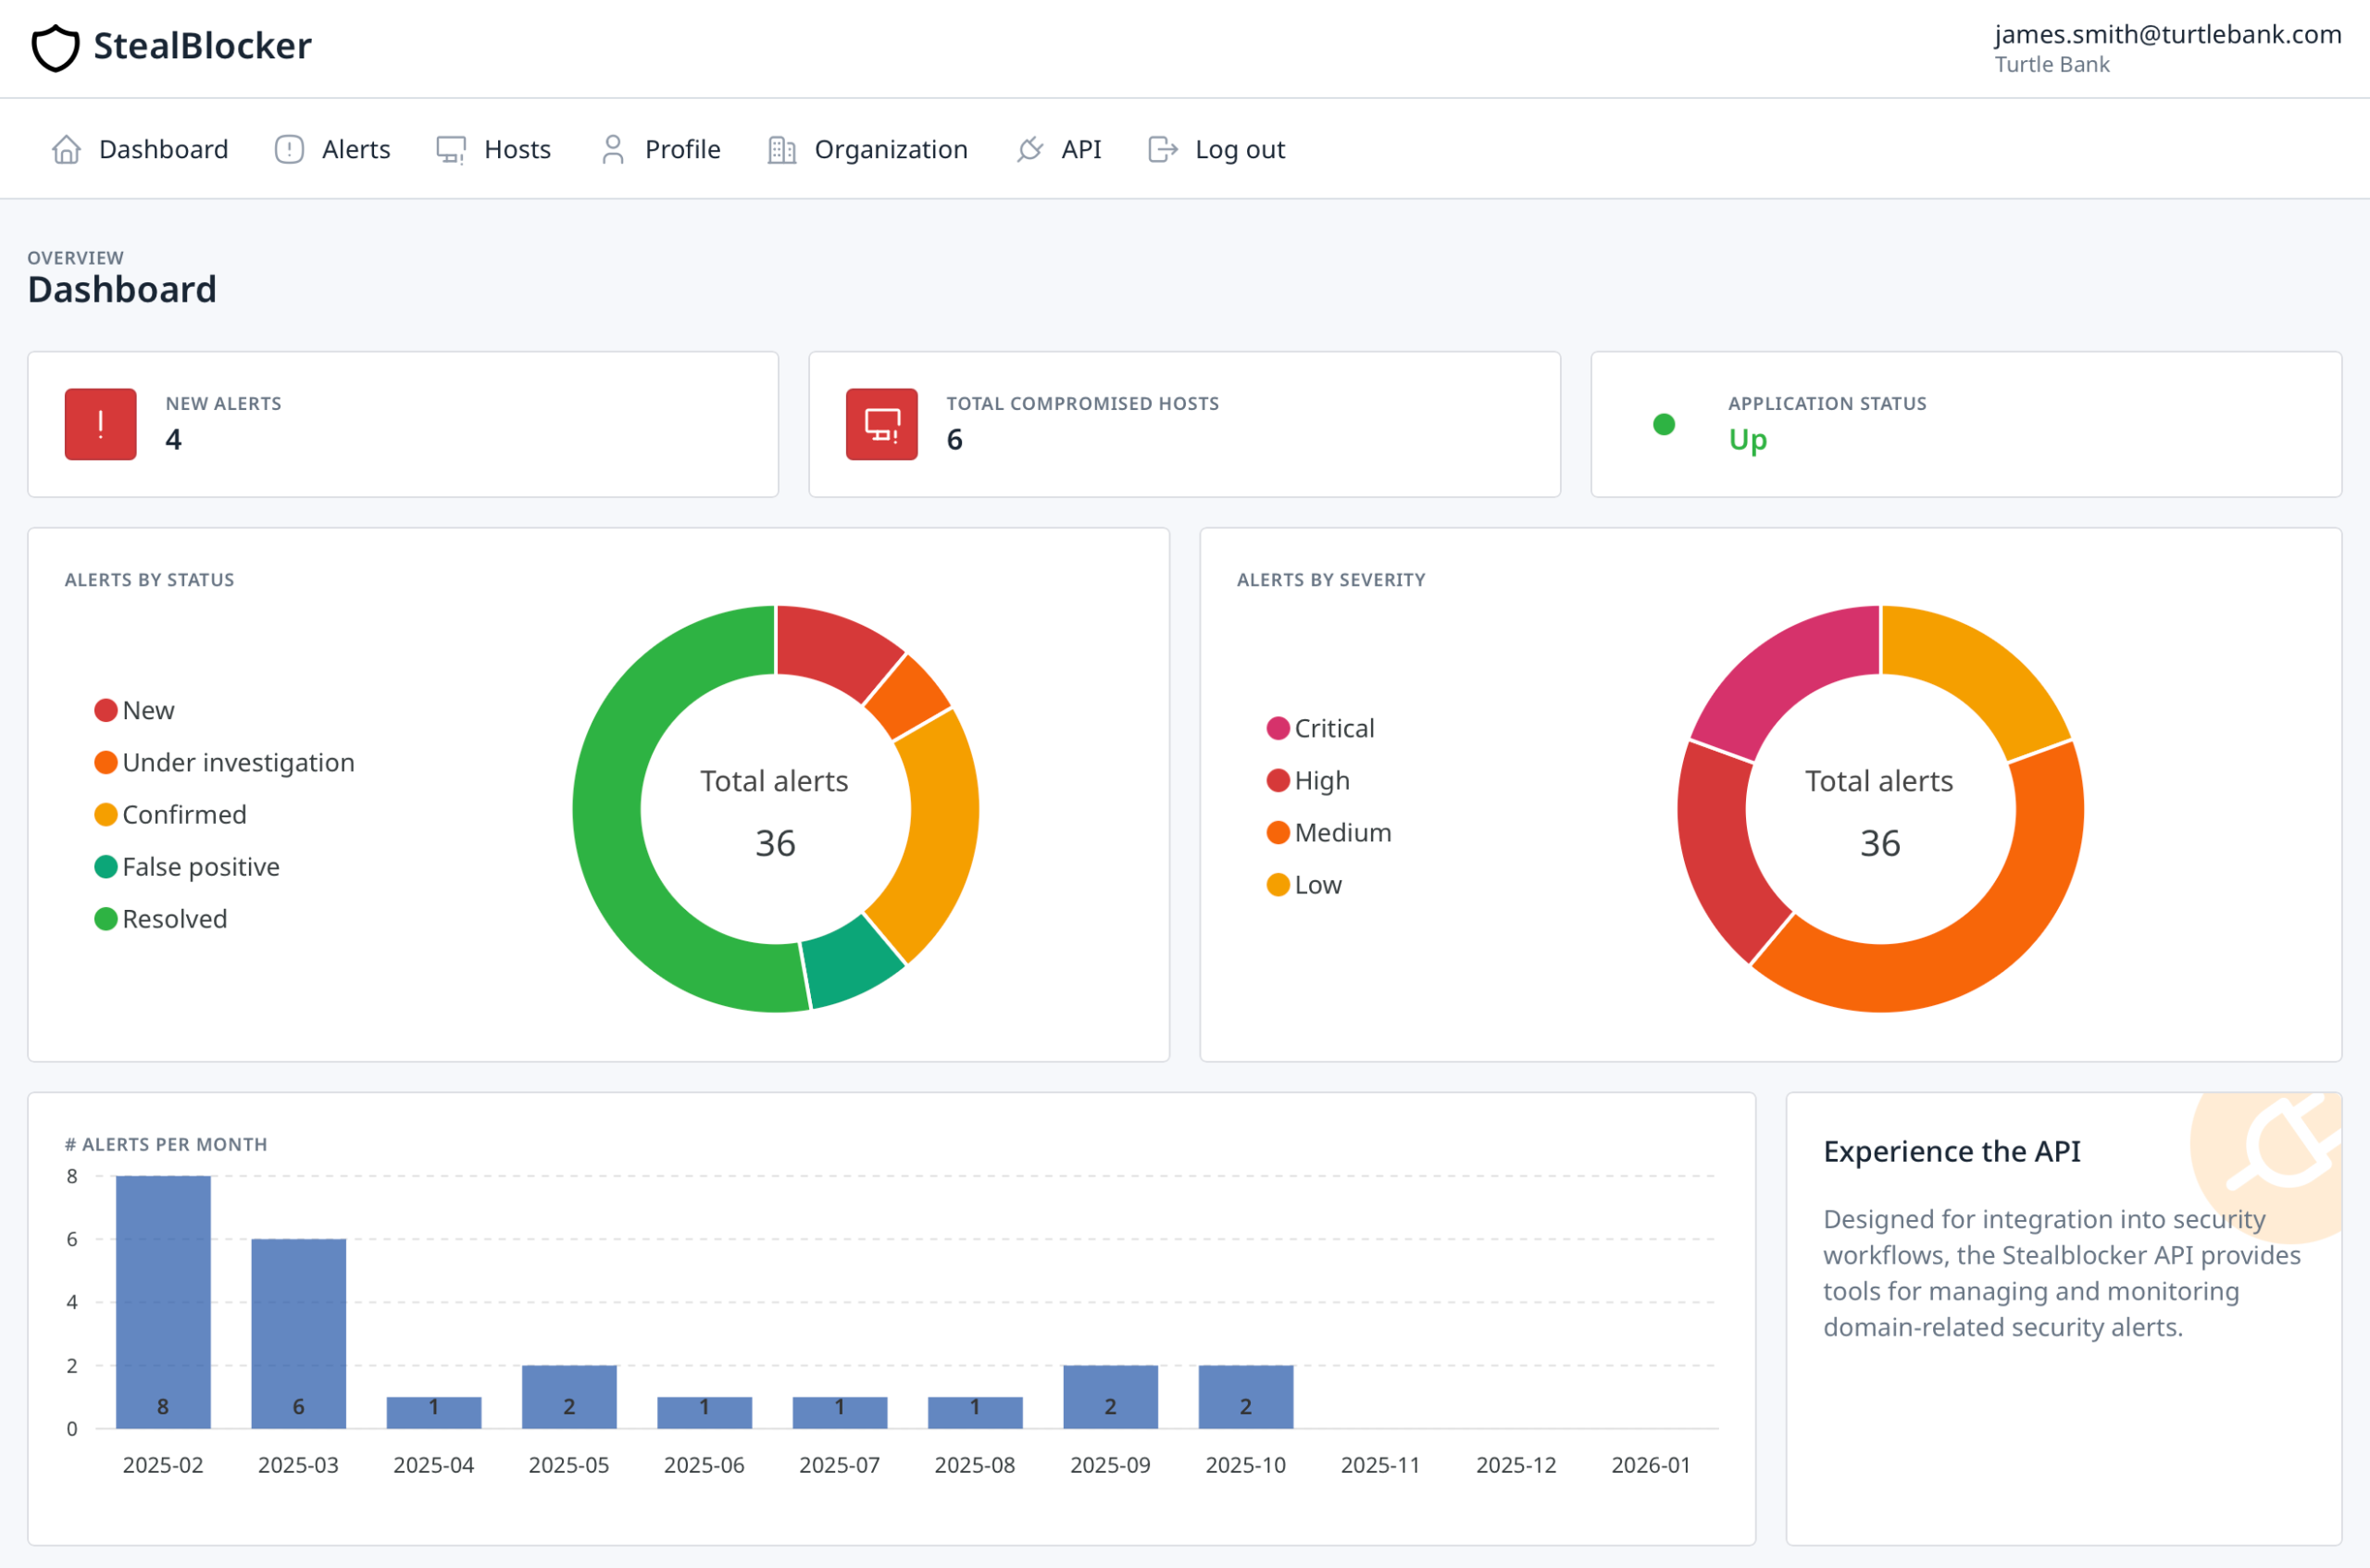
Task: Click the red New Alerts card icon
Action: [100, 424]
